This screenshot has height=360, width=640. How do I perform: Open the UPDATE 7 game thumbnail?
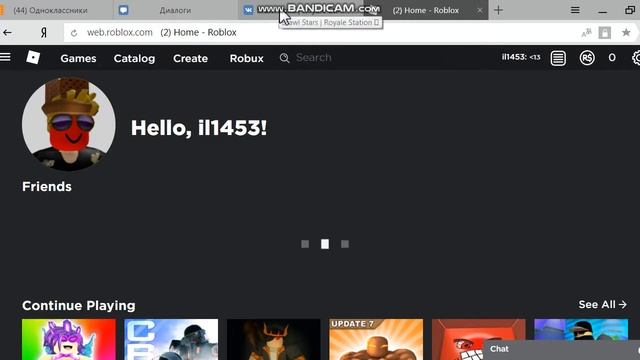pyautogui.click(x=376, y=339)
